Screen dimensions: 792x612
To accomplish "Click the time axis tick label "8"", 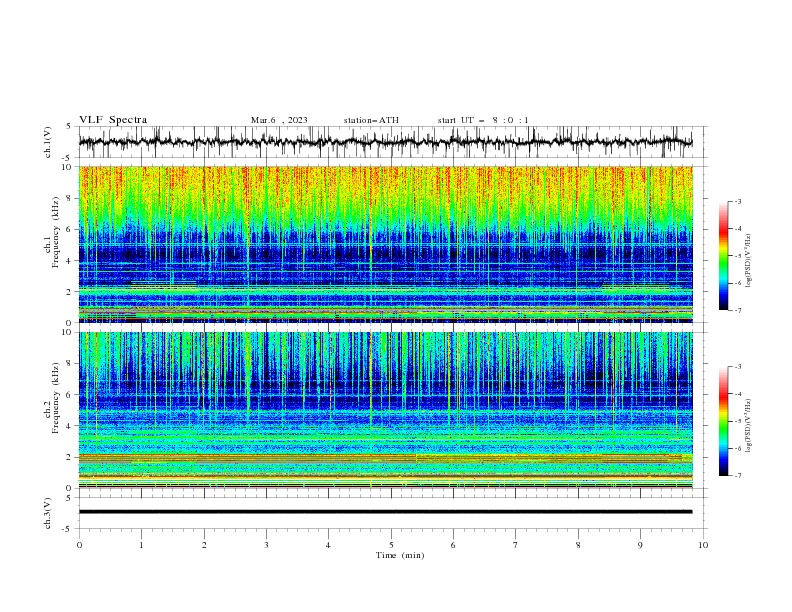I will pos(578,545).
